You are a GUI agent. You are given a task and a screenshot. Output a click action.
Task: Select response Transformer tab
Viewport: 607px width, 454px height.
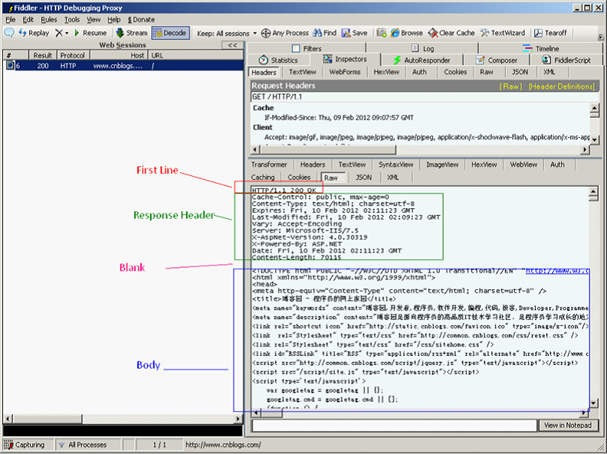point(269,164)
